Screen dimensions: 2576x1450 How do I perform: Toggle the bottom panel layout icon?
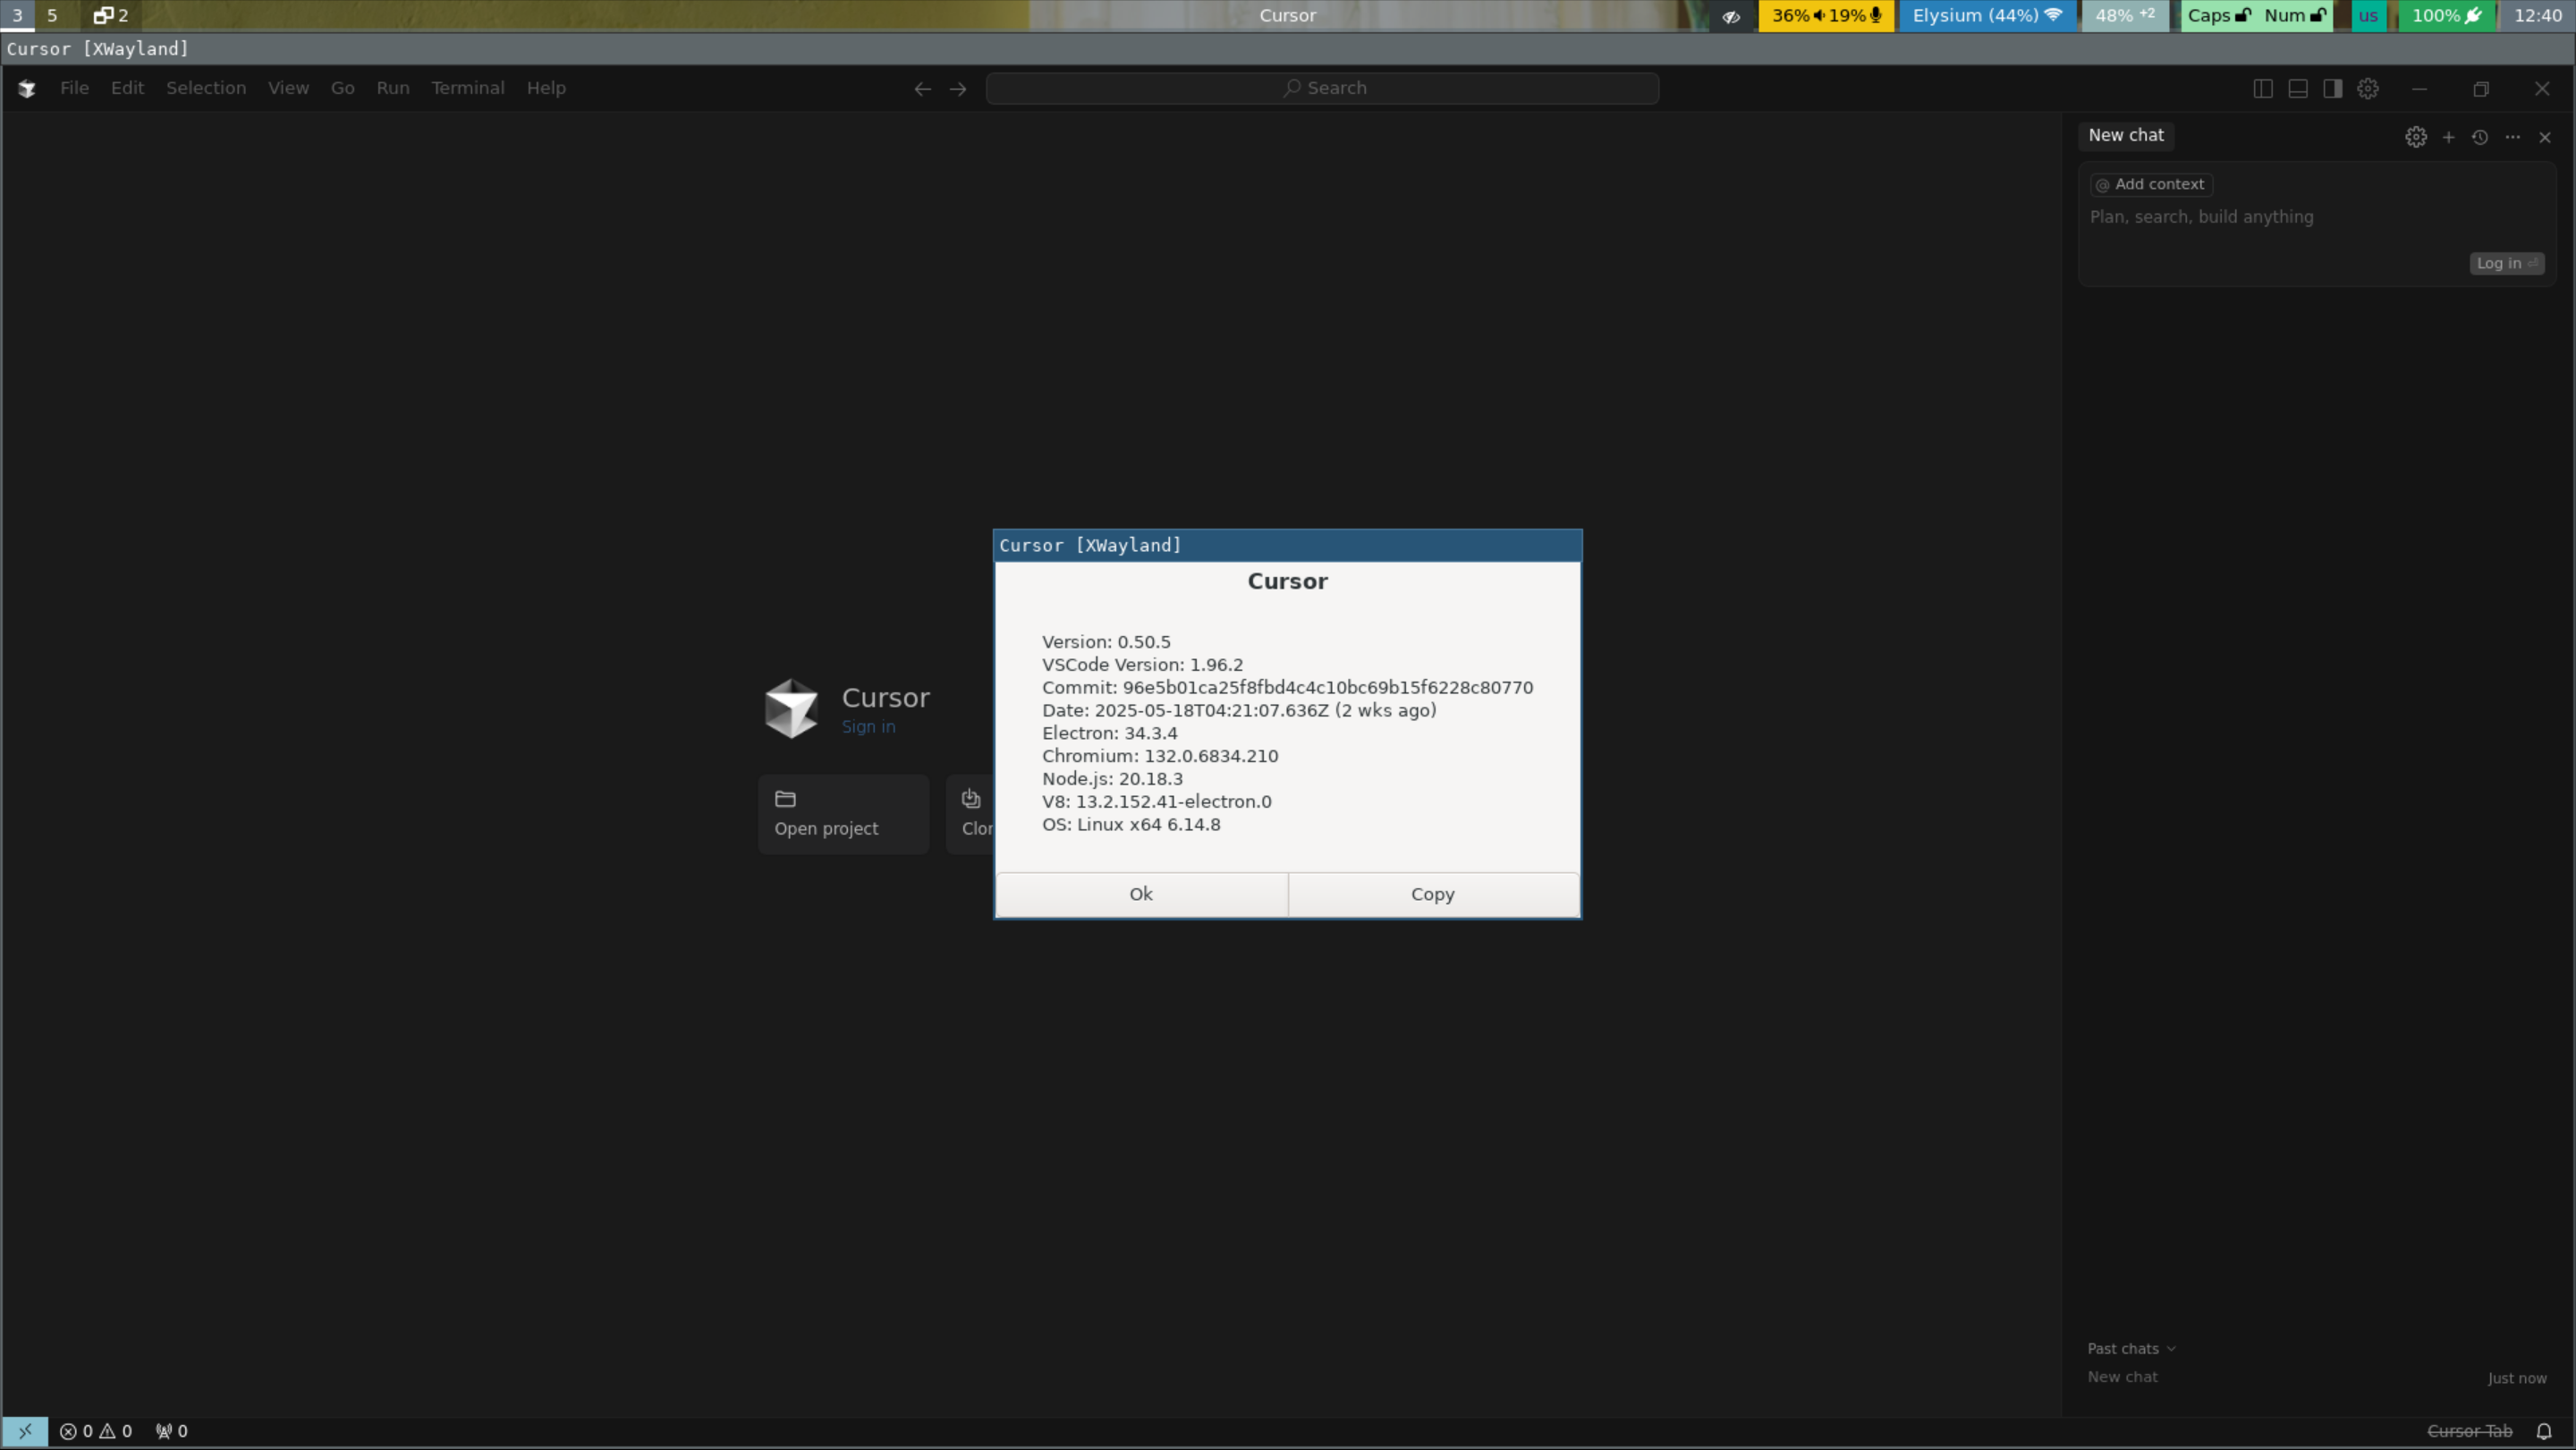click(2298, 89)
